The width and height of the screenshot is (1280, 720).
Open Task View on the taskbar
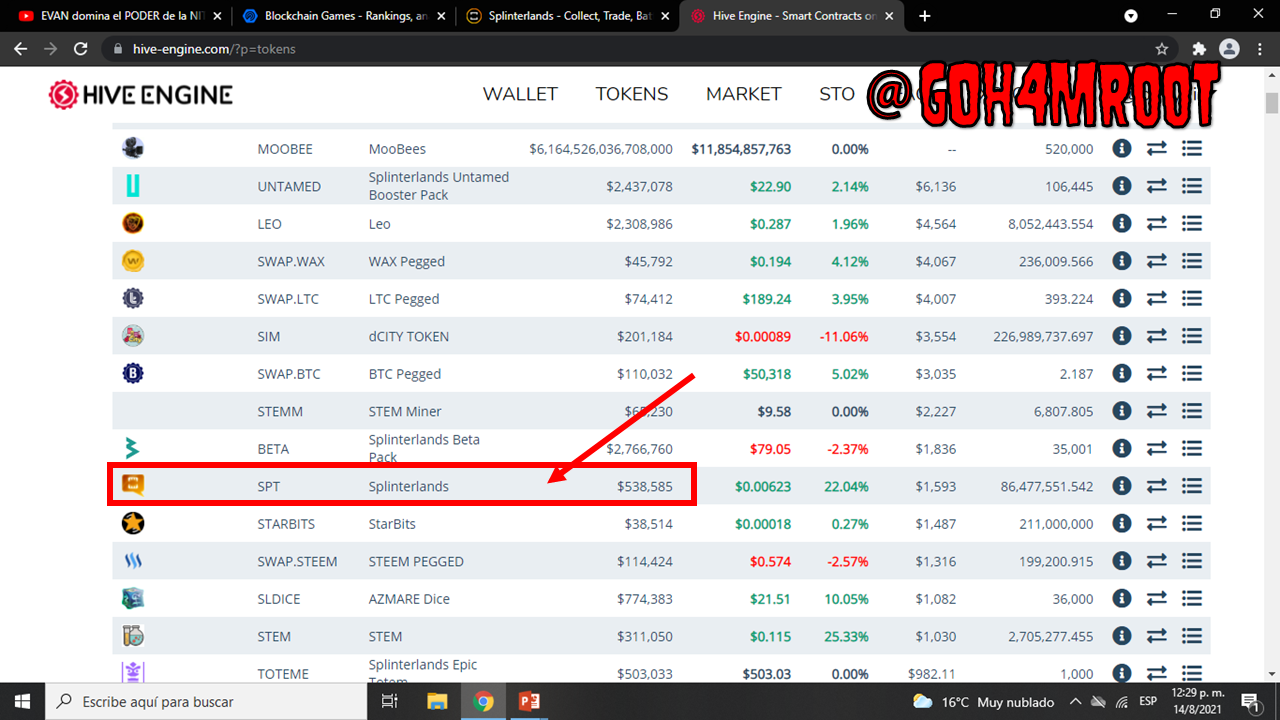tap(391, 701)
